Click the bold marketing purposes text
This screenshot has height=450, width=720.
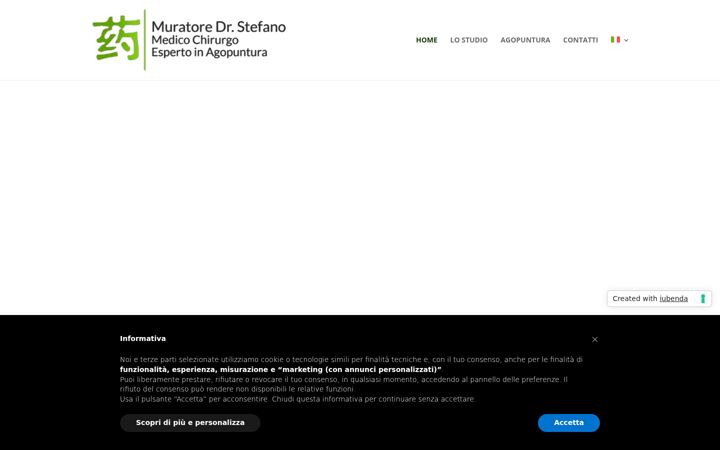tap(281, 370)
